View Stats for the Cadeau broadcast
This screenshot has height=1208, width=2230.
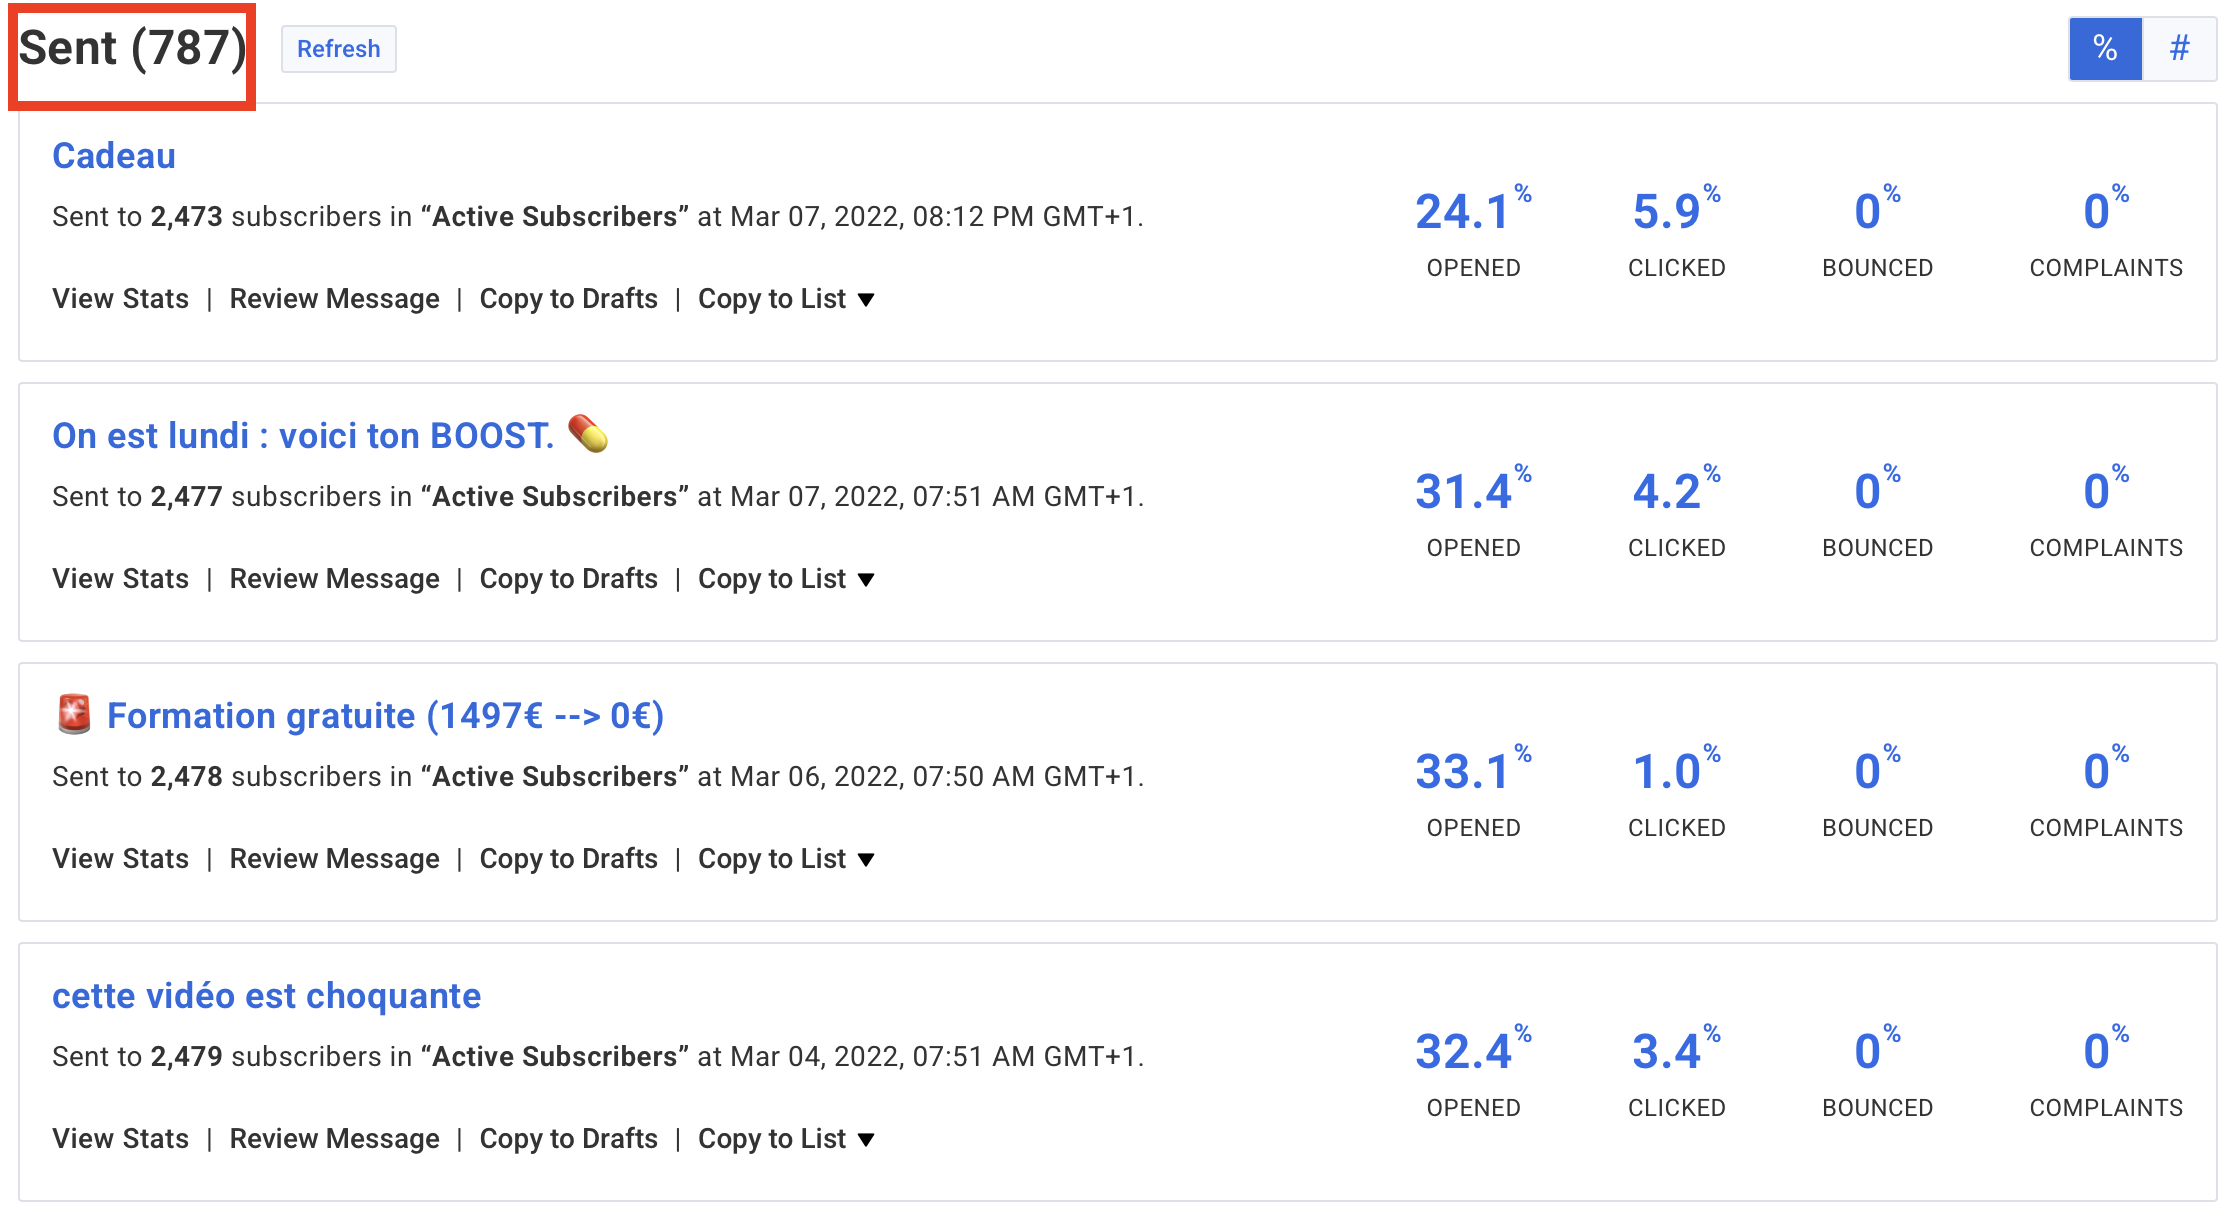(120, 299)
